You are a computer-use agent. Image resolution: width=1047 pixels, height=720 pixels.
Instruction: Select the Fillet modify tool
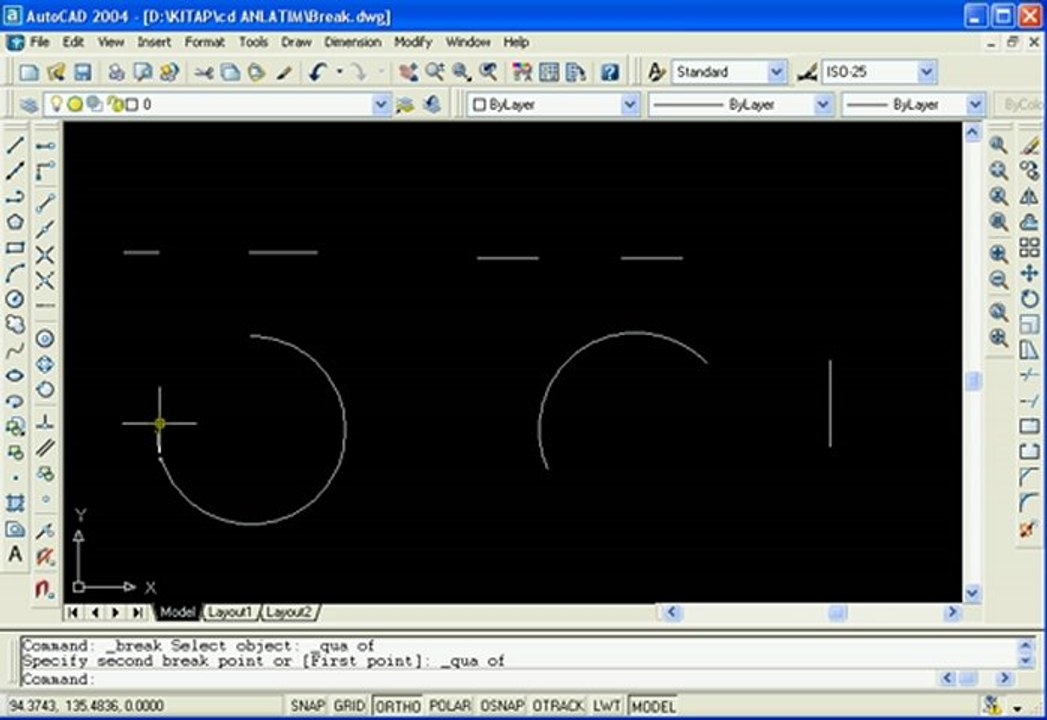[1029, 503]
